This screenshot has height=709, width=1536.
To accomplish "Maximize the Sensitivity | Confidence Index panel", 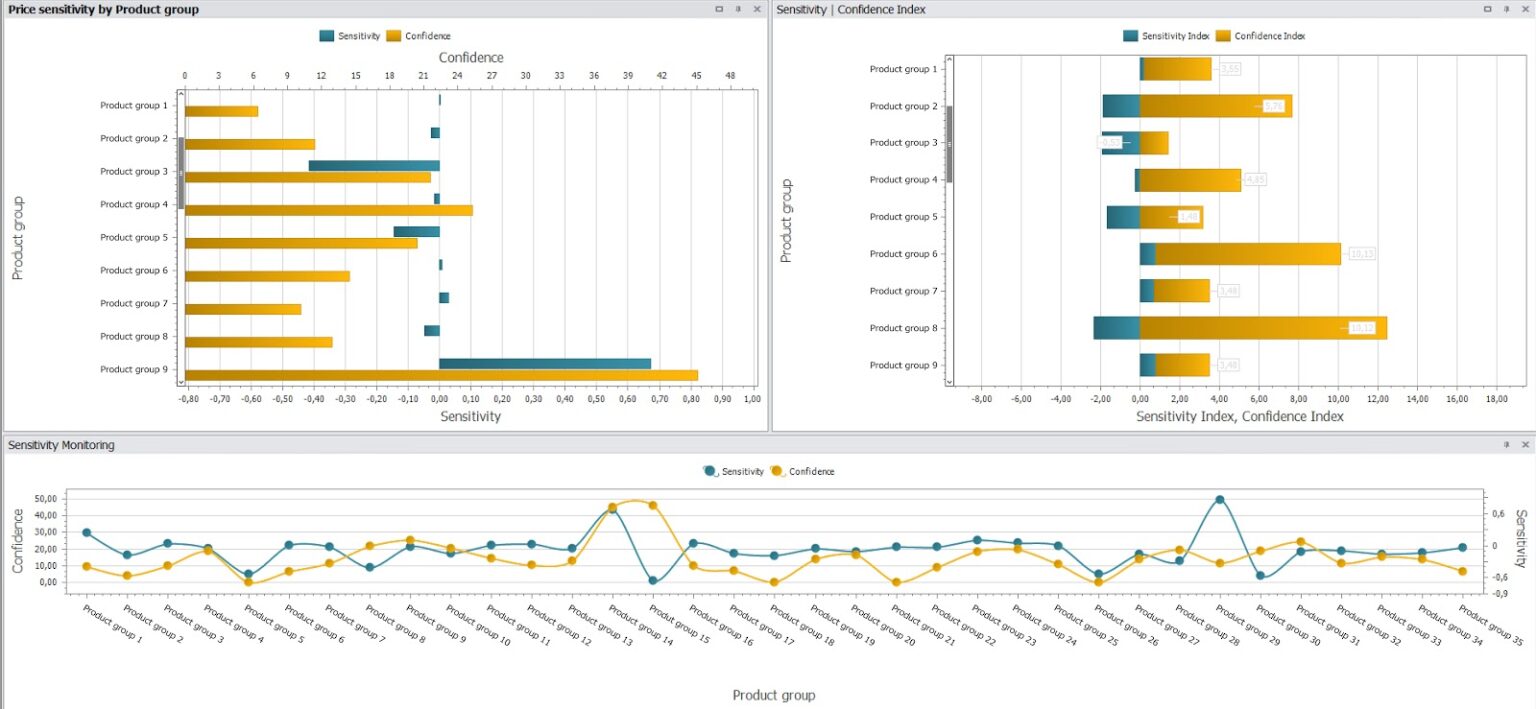I will click(1488, 9).
